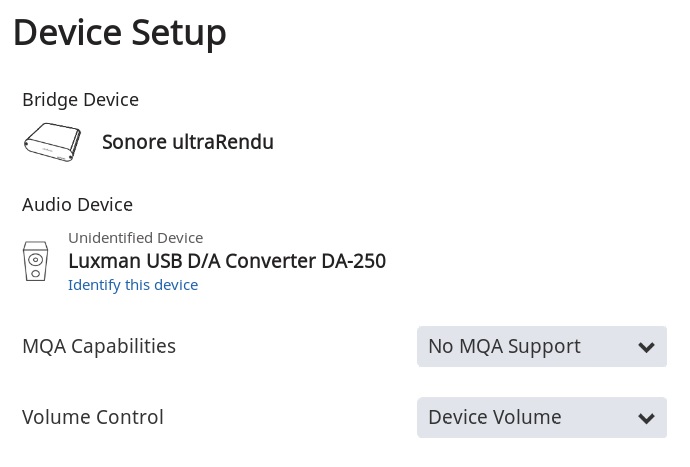Select the No MQA Support value text
Viewport: 690px width, 467px height.
[x=504, y=346]
